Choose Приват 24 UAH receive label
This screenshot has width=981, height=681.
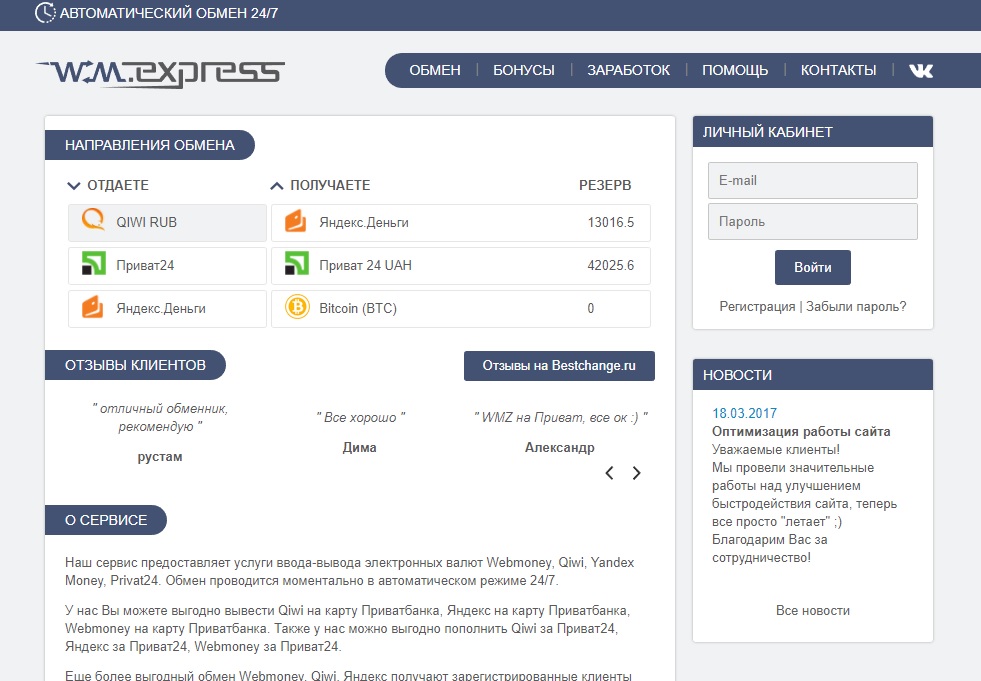coord(365,265)
